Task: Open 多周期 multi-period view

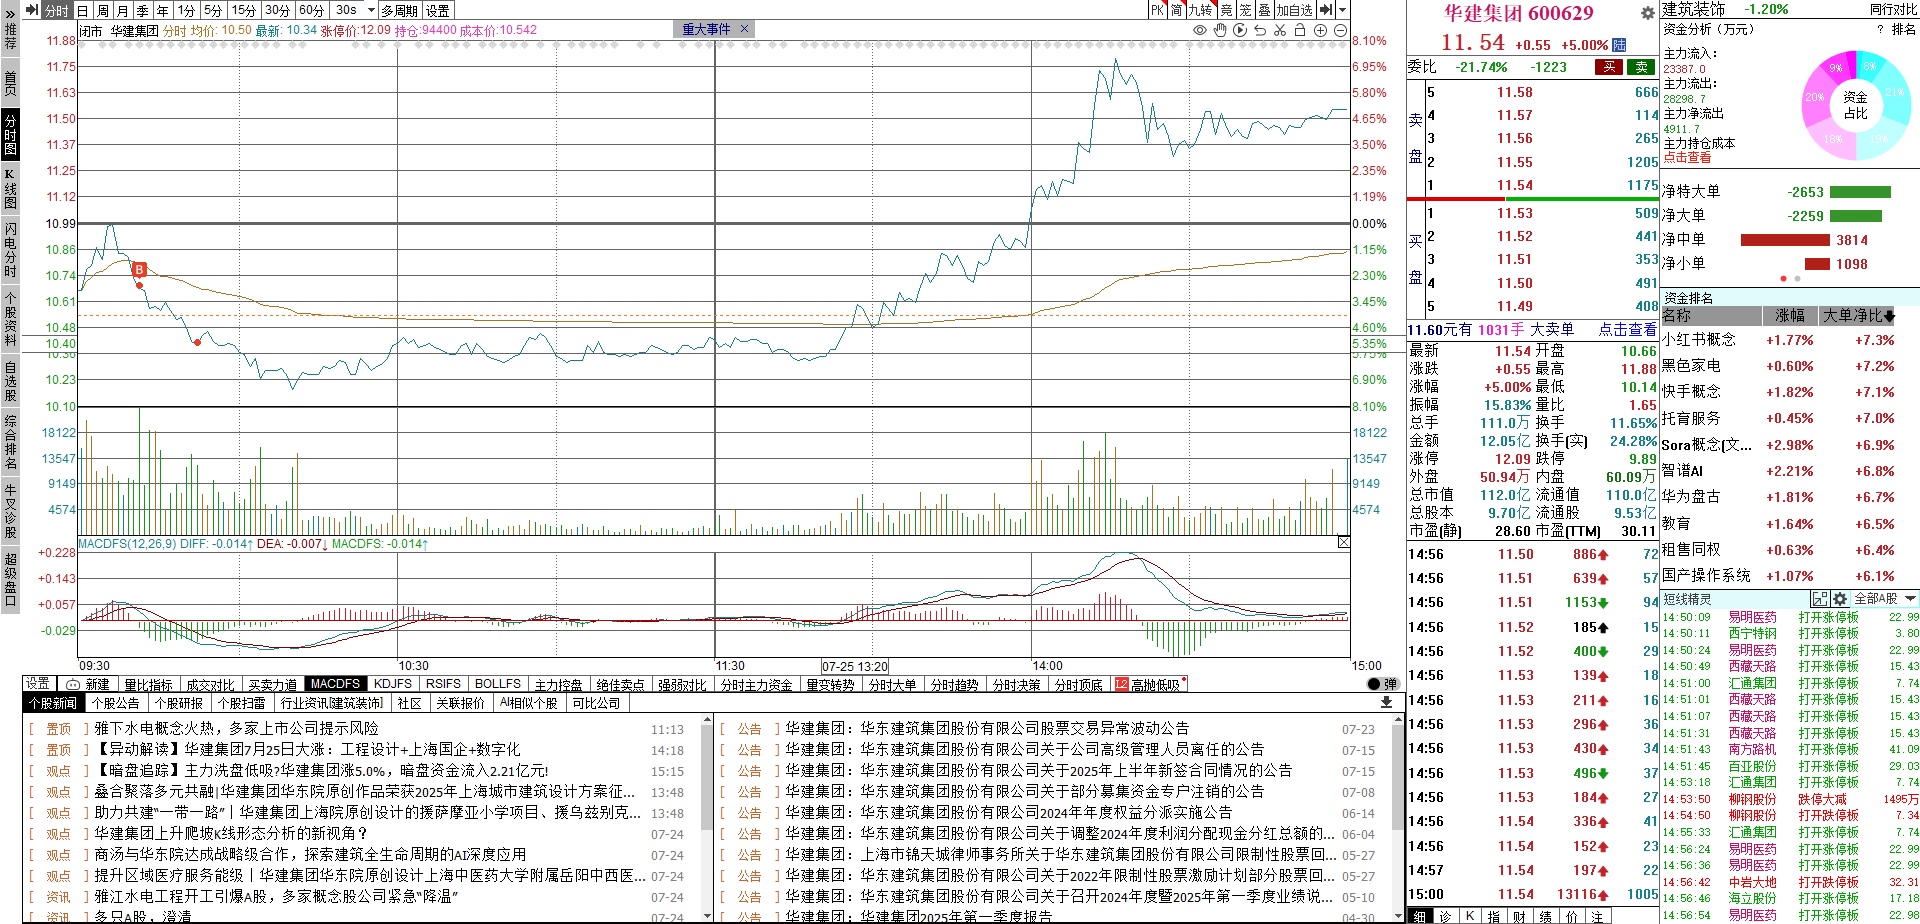Action: 399,10
